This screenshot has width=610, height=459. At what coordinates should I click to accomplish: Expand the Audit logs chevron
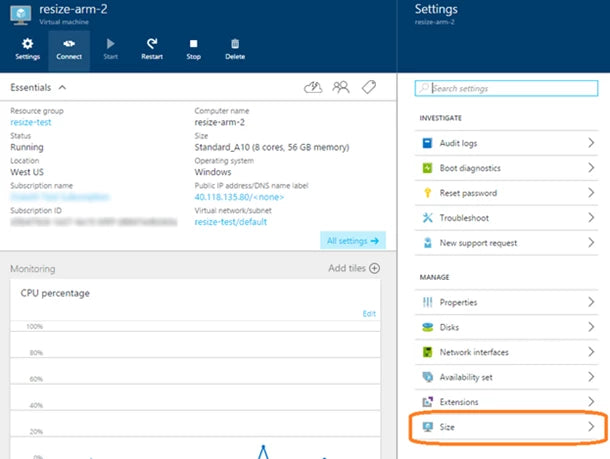(591, 143)
